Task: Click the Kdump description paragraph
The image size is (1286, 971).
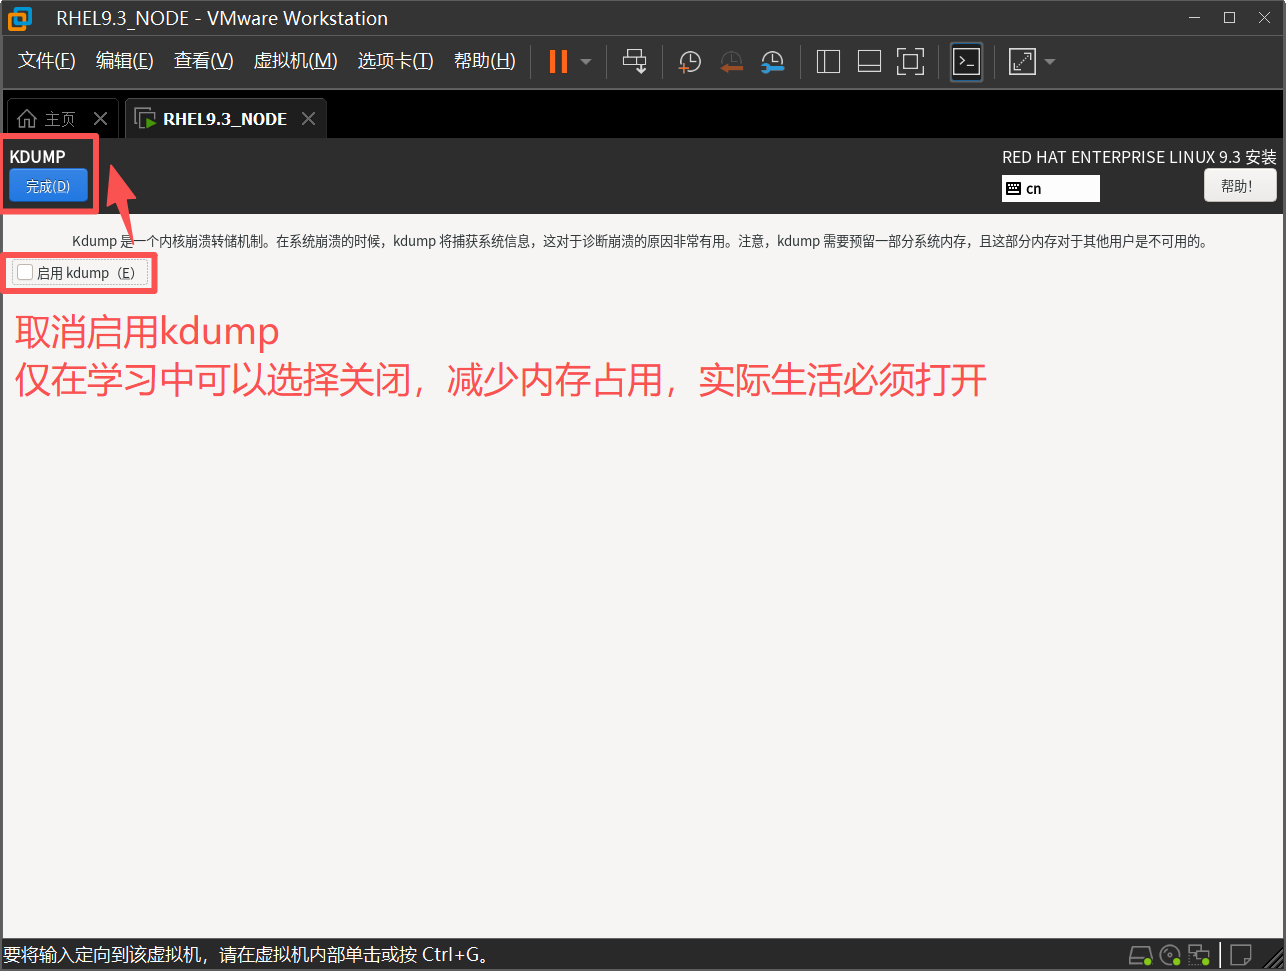Action: (640, 241)
